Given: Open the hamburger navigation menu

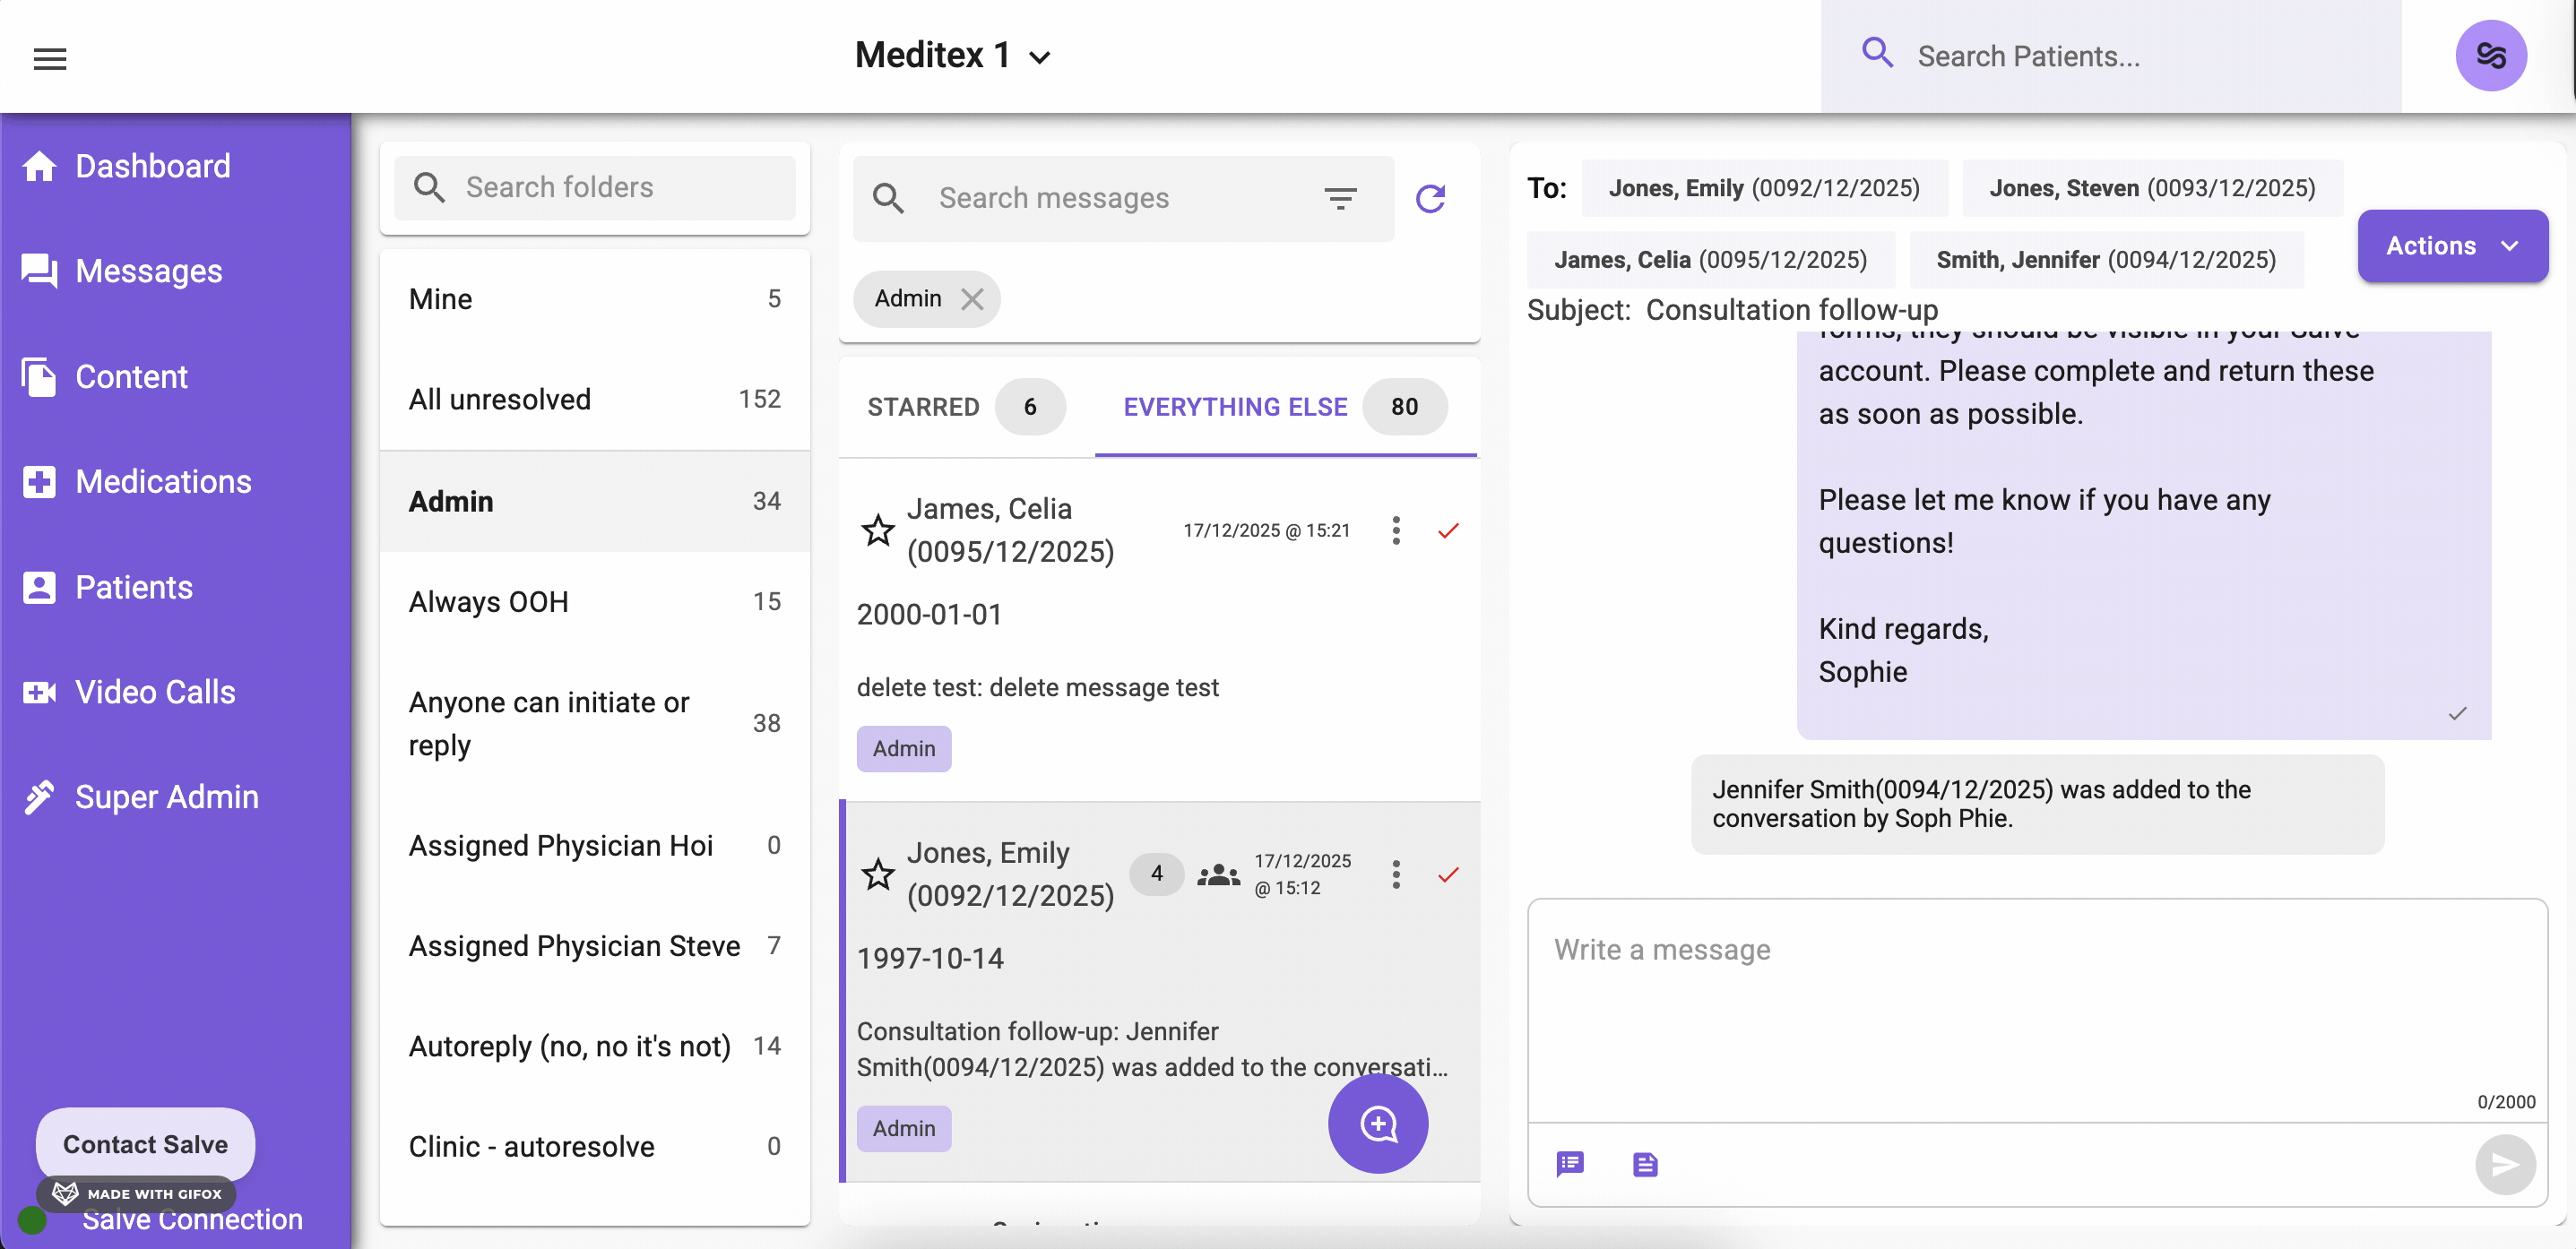Looking at the screenshot, I should 50,58.
